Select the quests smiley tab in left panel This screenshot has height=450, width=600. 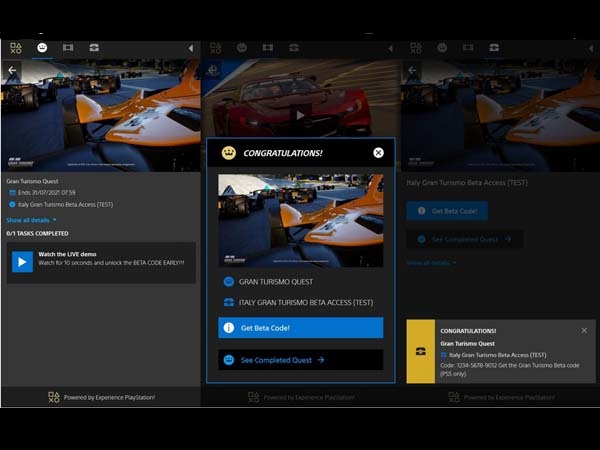coord(42,47)
